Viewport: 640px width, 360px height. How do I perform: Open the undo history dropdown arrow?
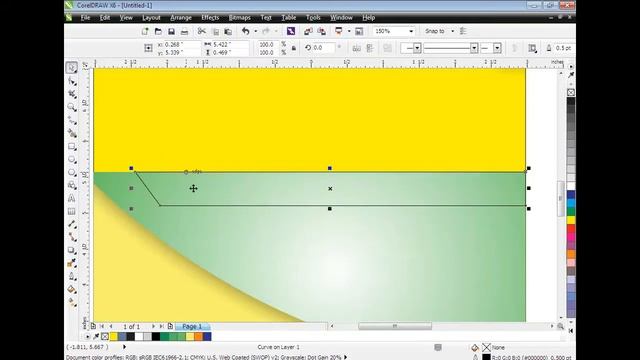256,31
